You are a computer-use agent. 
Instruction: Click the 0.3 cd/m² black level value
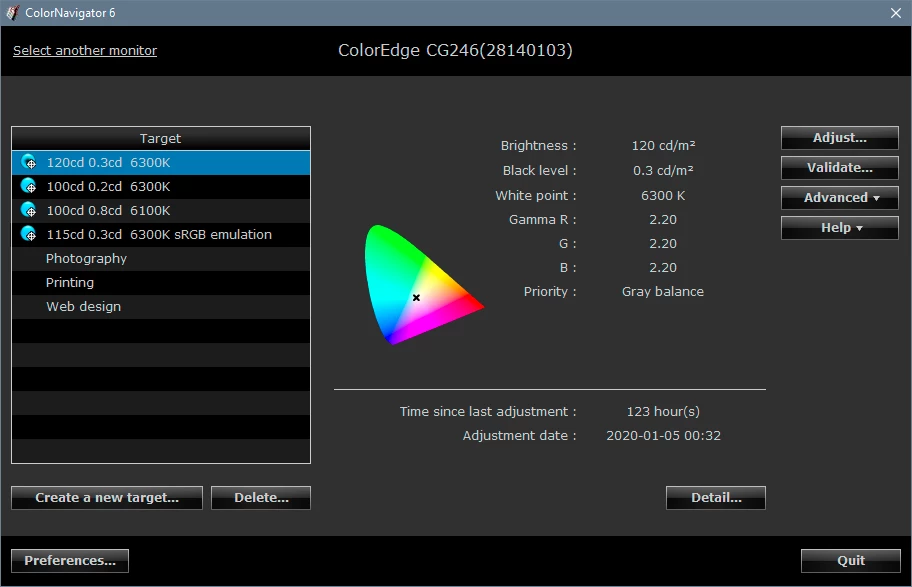(663, 170)
